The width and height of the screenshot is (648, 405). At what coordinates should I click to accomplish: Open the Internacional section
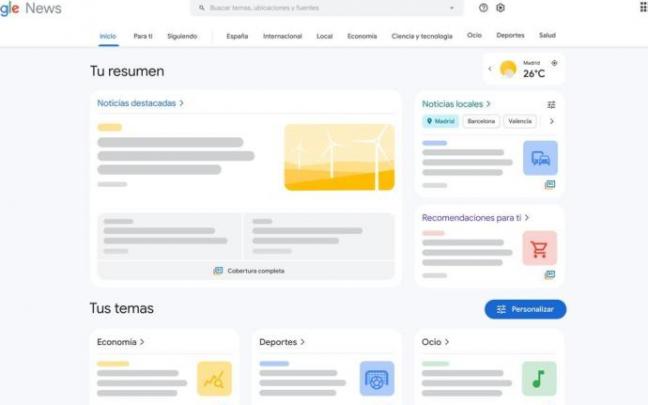(283, 36)
